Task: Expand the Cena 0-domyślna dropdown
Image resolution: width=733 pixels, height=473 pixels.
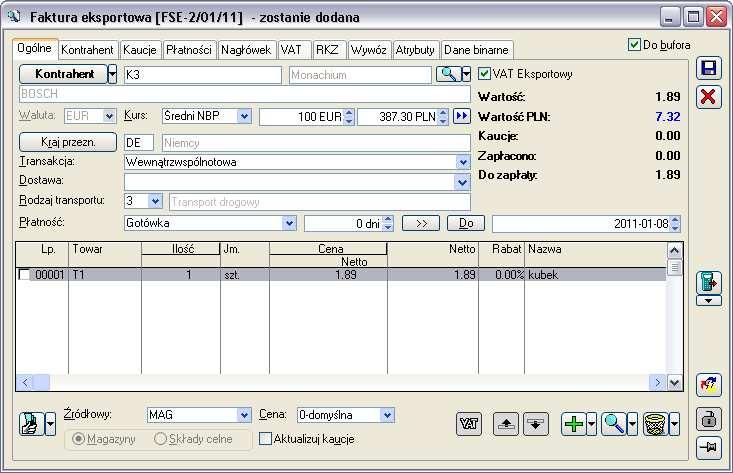Action: point(387,415)
